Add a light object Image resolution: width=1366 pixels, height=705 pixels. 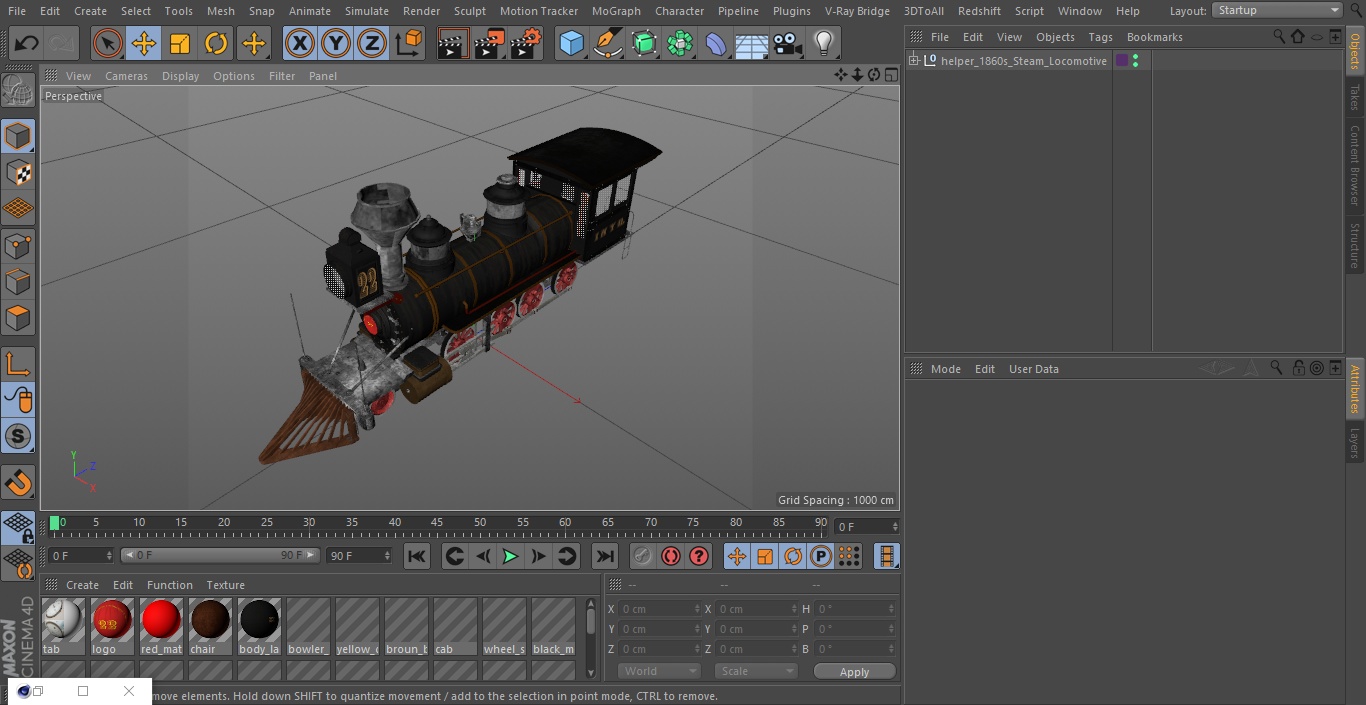pyautogui.click(x=823, y=43)
